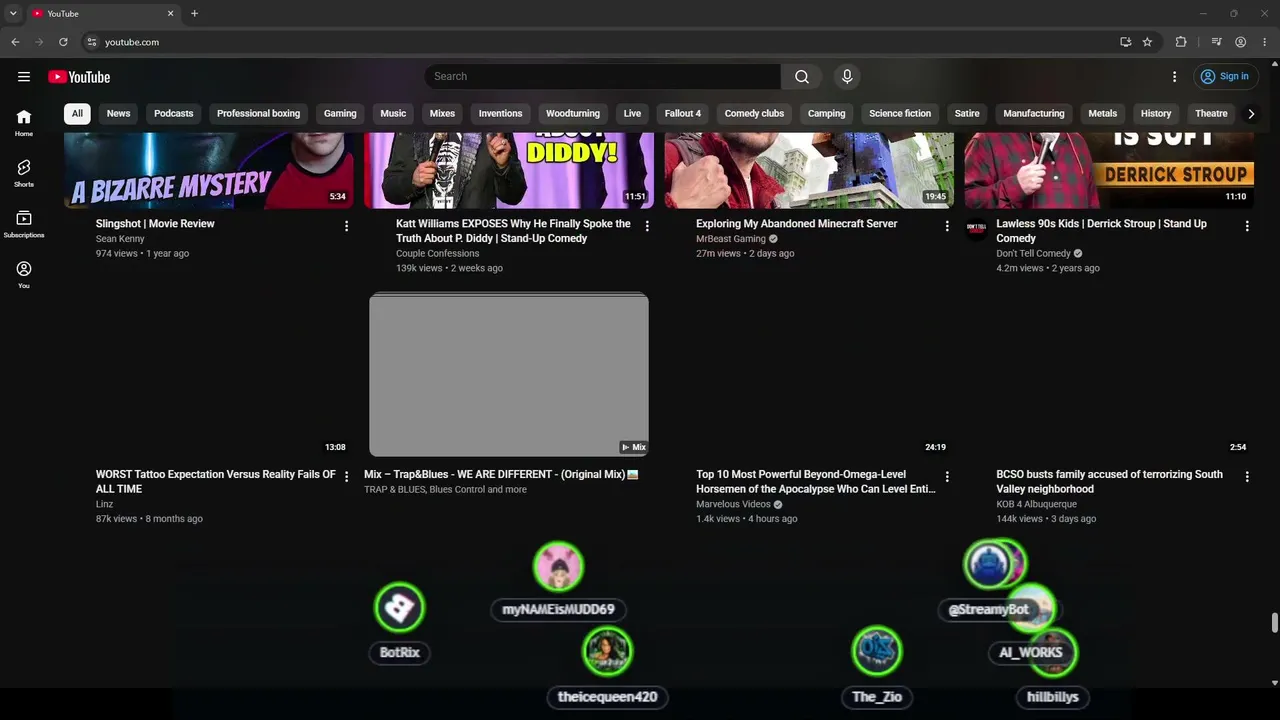This screenshot has height=720, width=1280.
Task: Open Slingshot | Movie Review video title
Action: 155,224
